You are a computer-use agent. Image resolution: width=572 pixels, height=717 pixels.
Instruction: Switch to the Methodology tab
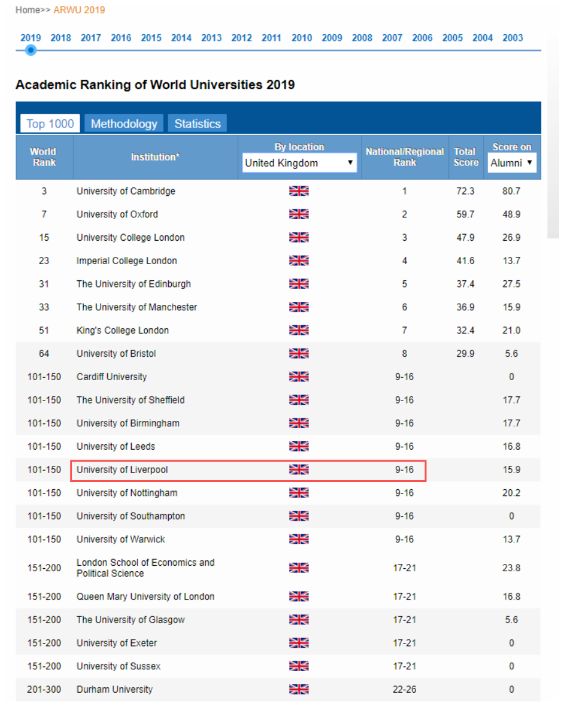tap(124, 123)
